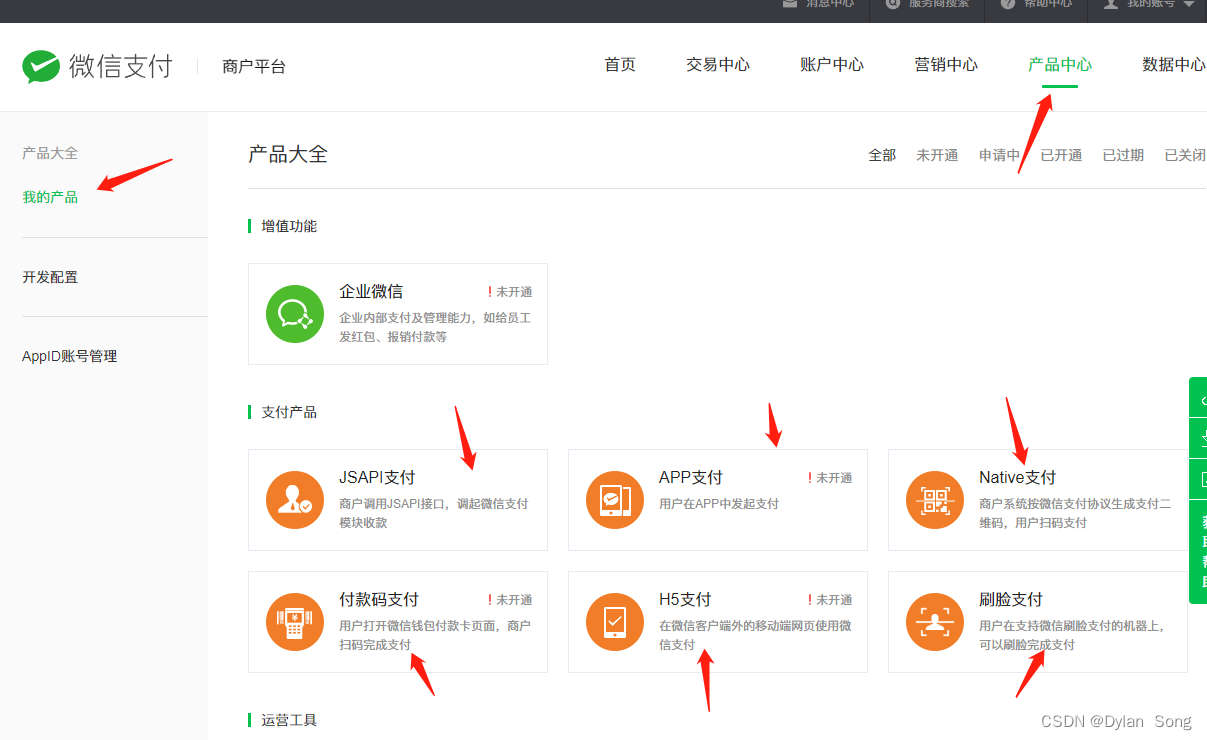This screenshot has width=1207, height=740.
Task: Click the 企业微信 green chat icon
Action: pos(294,314)
